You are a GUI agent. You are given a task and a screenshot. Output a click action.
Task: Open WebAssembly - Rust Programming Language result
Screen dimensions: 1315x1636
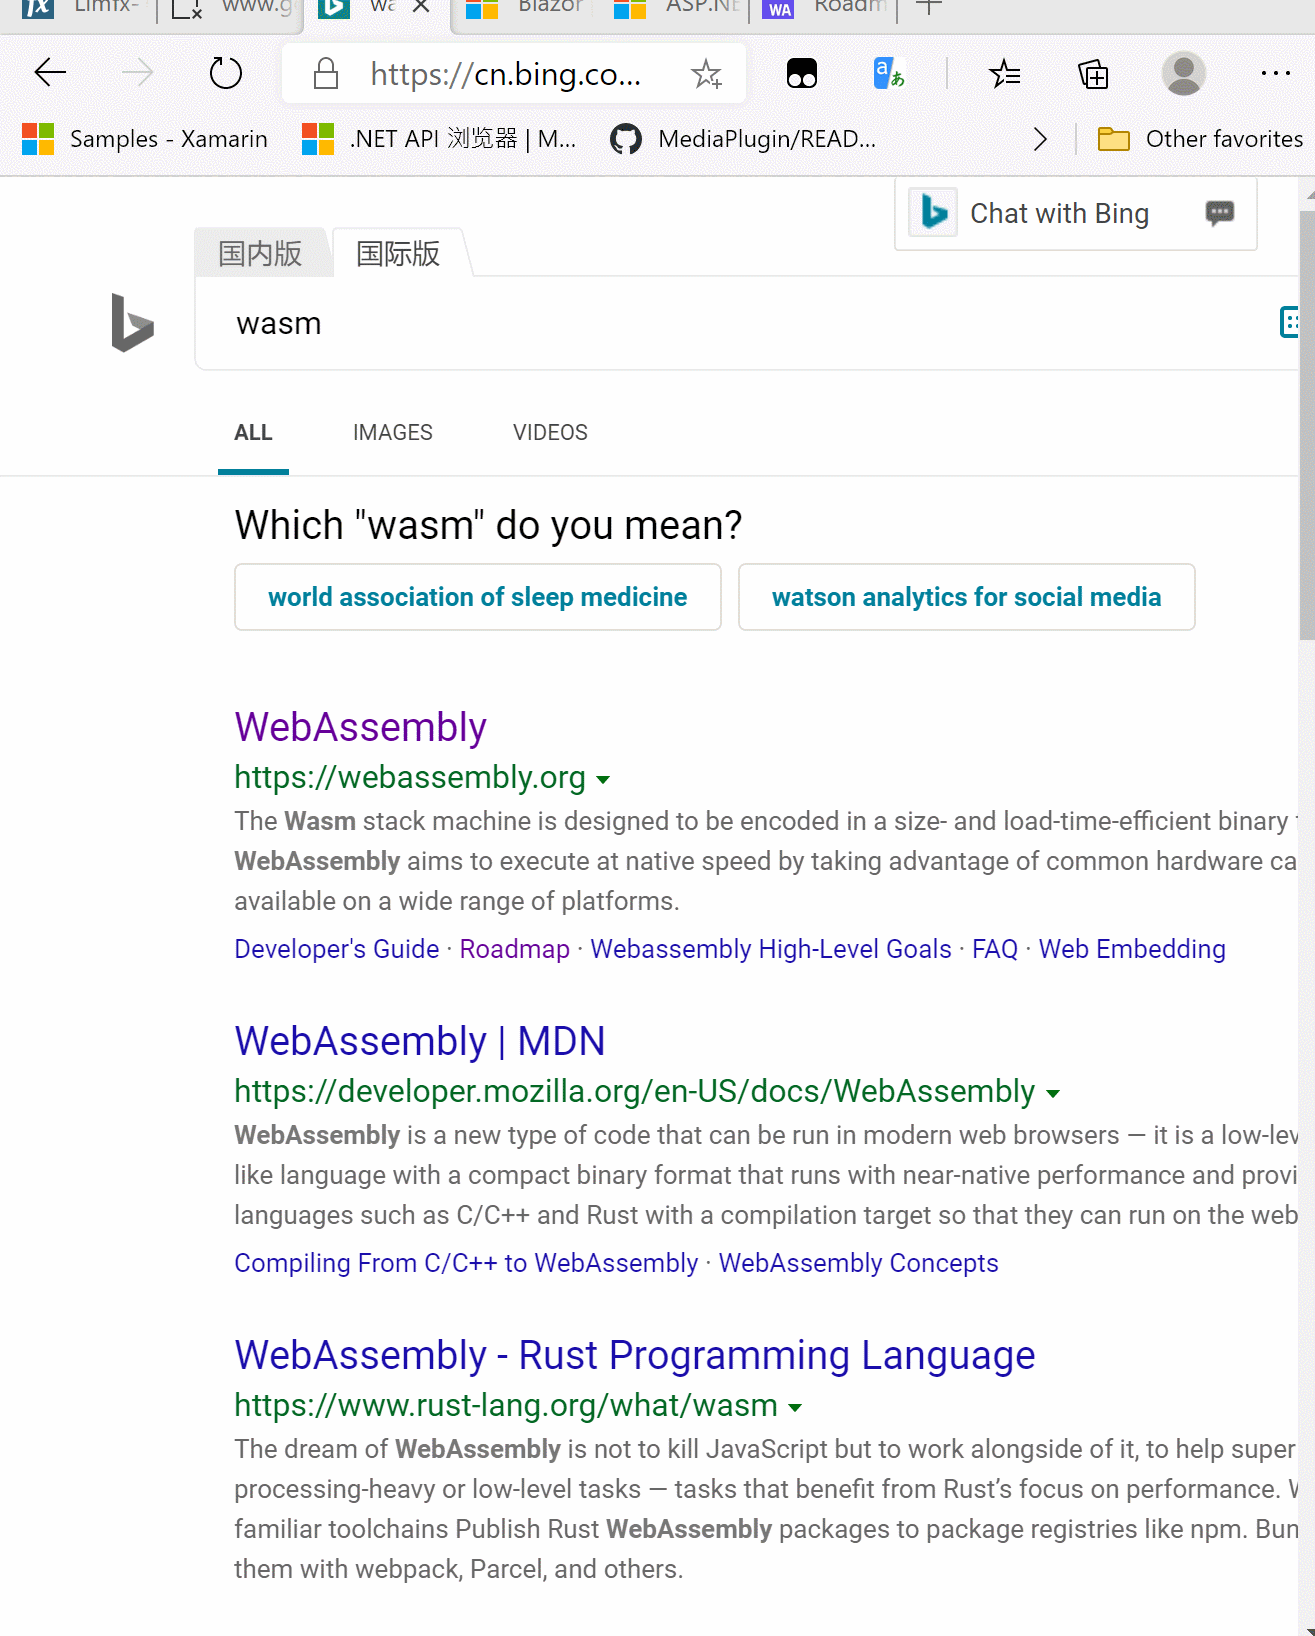point(635,1355)
